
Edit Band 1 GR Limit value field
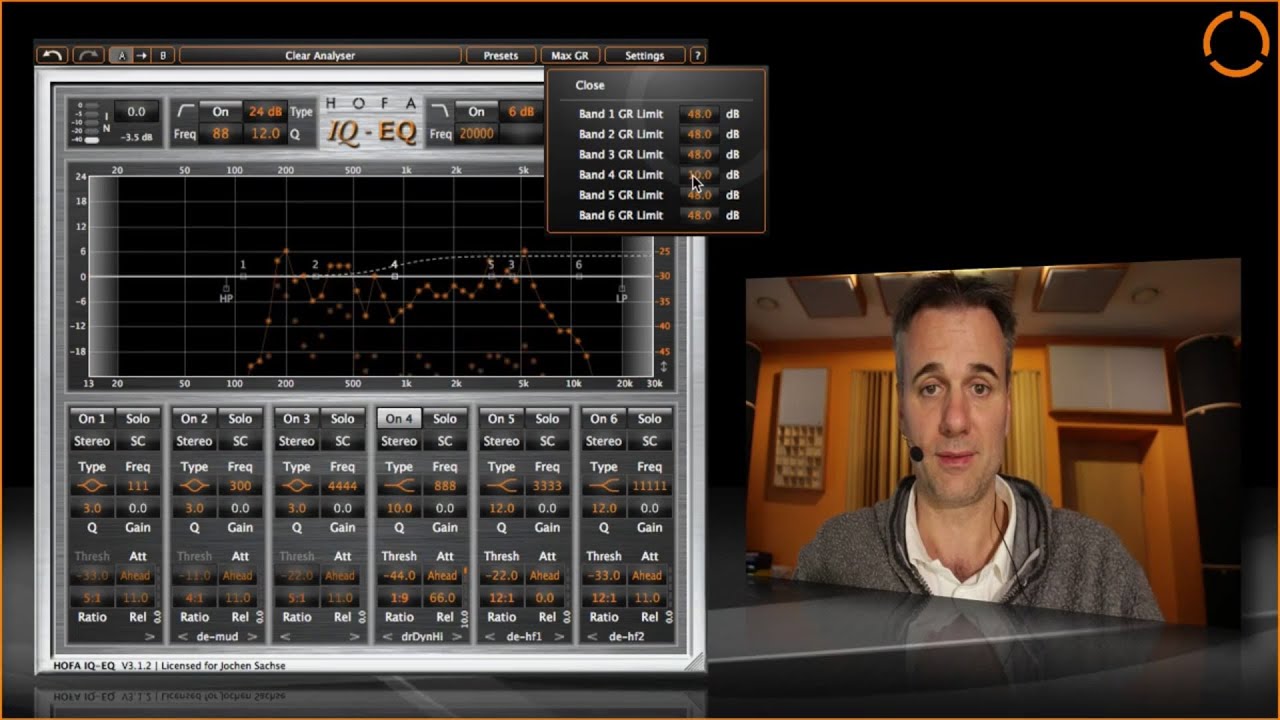coord(699,114)
